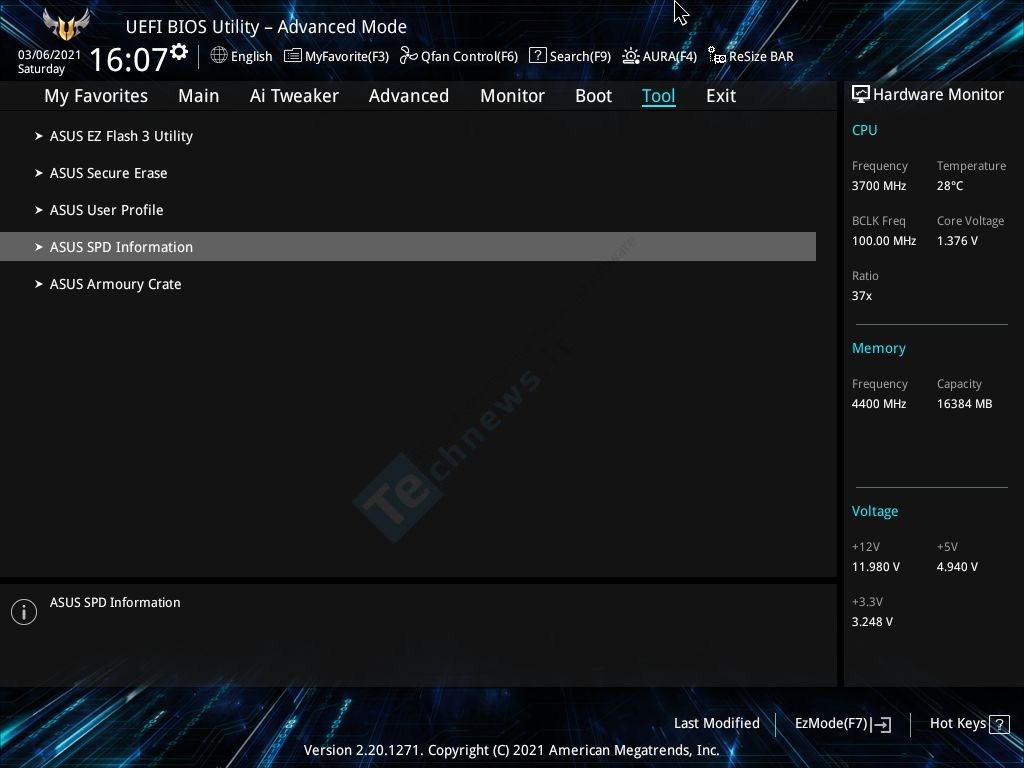Click the Memory section heading
Screen dimensions: 1024x768
(878, 349)
